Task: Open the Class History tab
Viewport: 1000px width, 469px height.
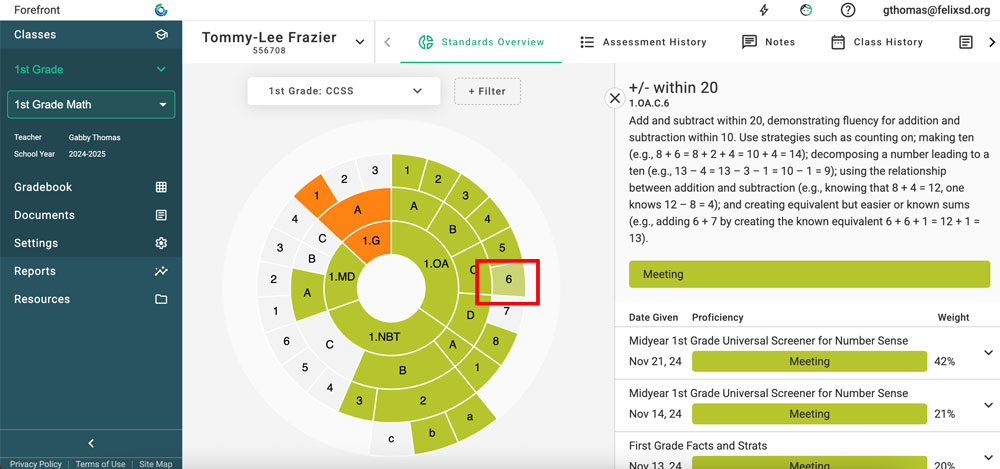Action: (x=877, y=42)
